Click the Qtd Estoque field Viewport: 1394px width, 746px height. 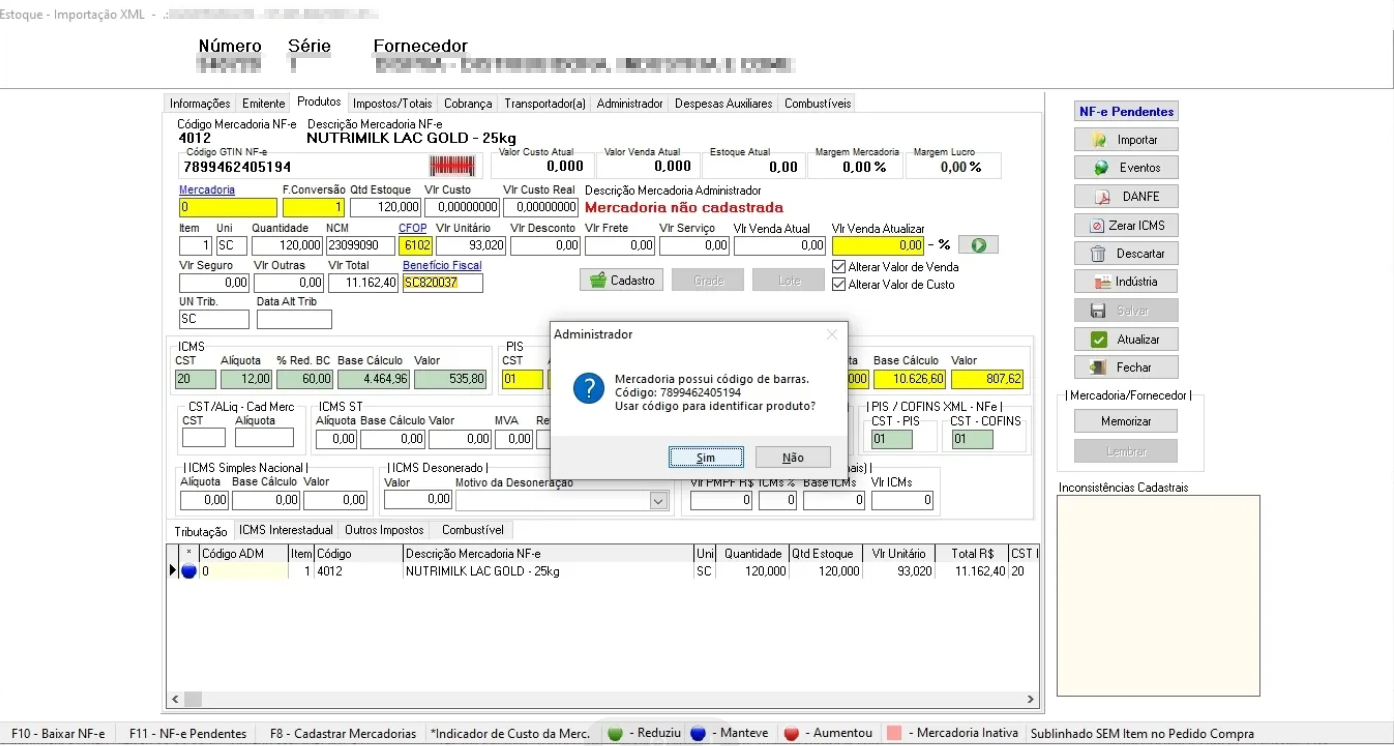point(386,207)
